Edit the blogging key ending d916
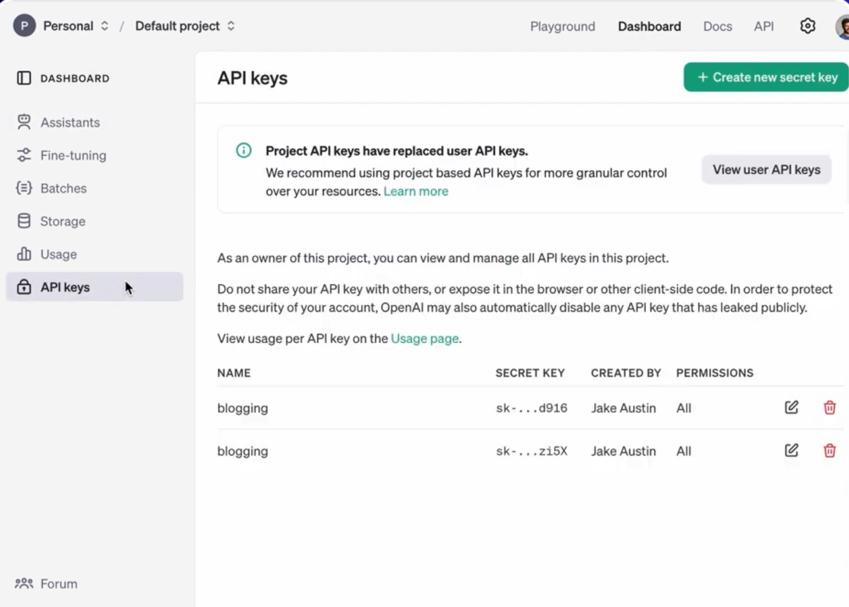849x607 pixels. [x=791, y=408]
